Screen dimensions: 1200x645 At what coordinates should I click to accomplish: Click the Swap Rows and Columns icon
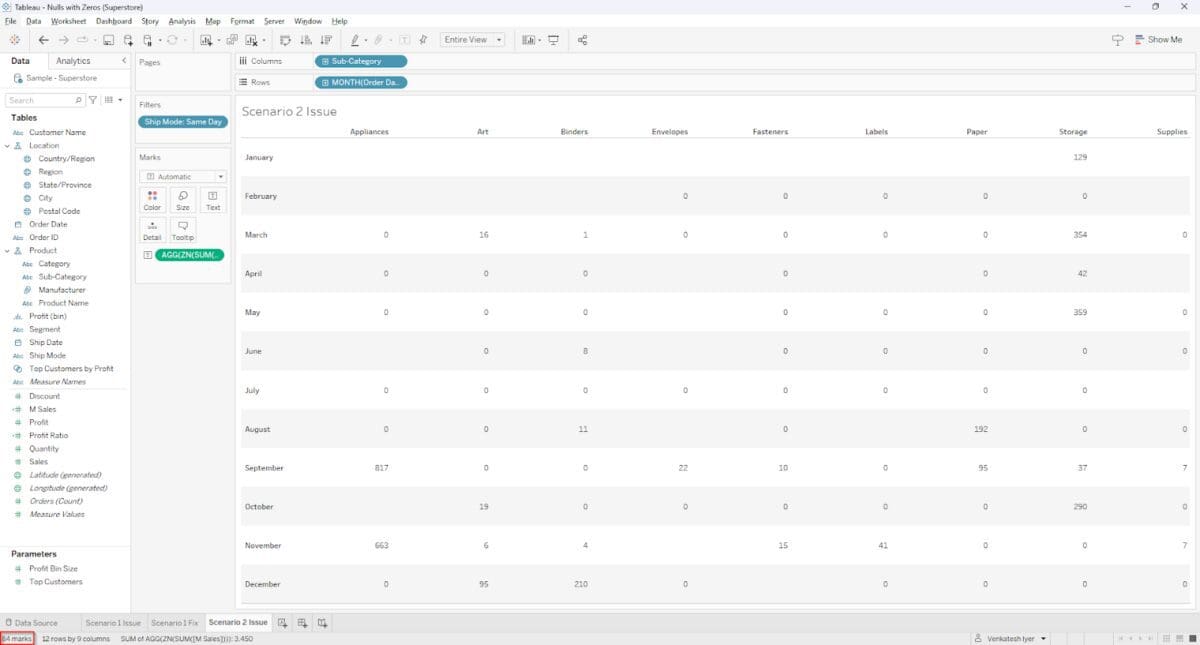(x=285, y=40)
